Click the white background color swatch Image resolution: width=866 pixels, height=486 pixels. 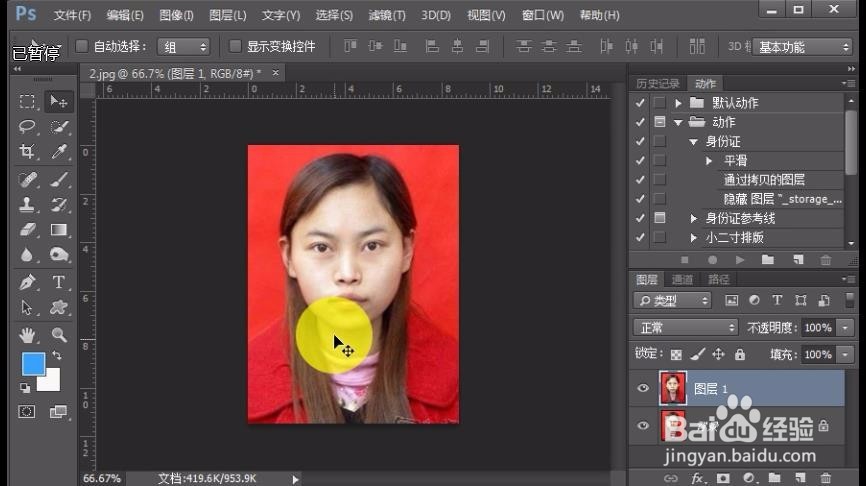coord(51,382)
